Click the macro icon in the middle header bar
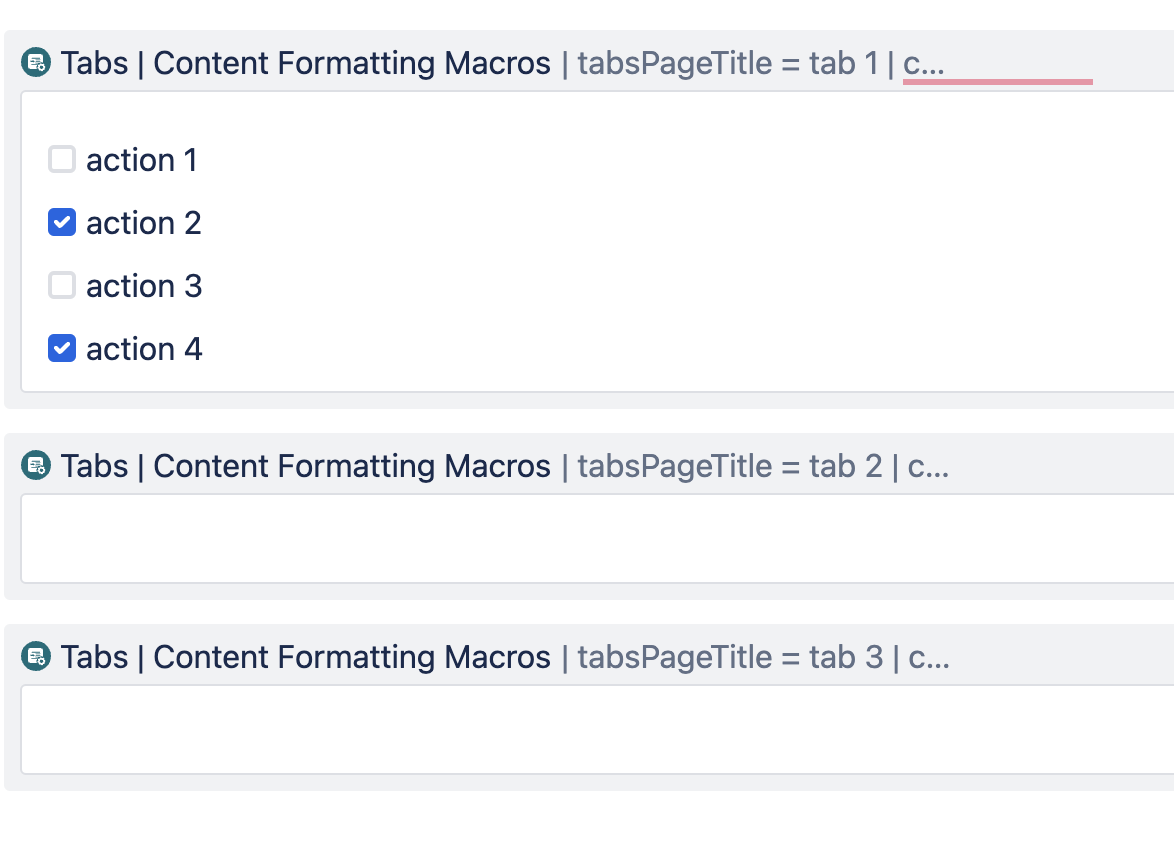Screen dimensions: 1174x848 tap(35, 465)
